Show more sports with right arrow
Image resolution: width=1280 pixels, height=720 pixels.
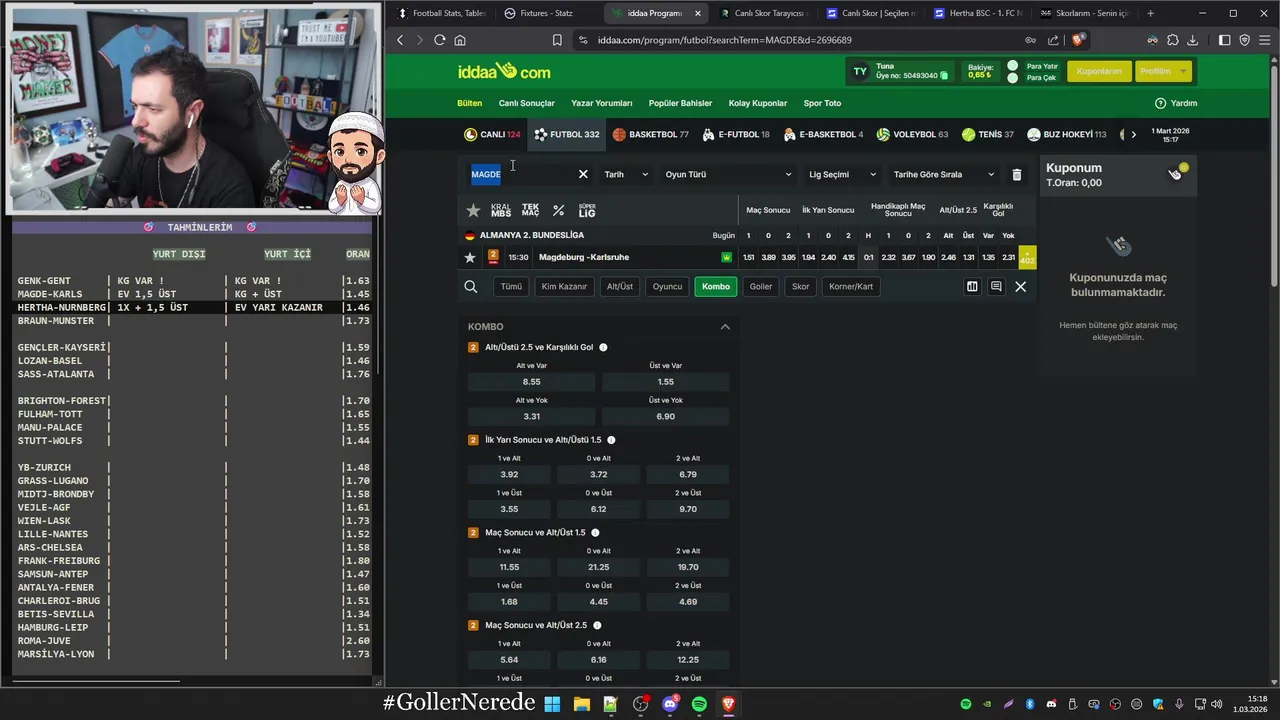coord(1133,134)
